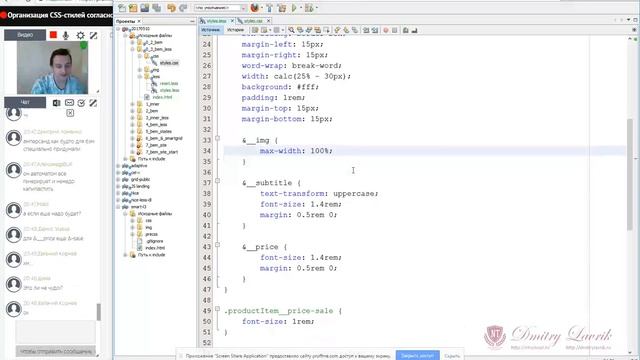Click the green Run Project arrow
This screenshot has height=360, width=640.
(x=294, y=8)
